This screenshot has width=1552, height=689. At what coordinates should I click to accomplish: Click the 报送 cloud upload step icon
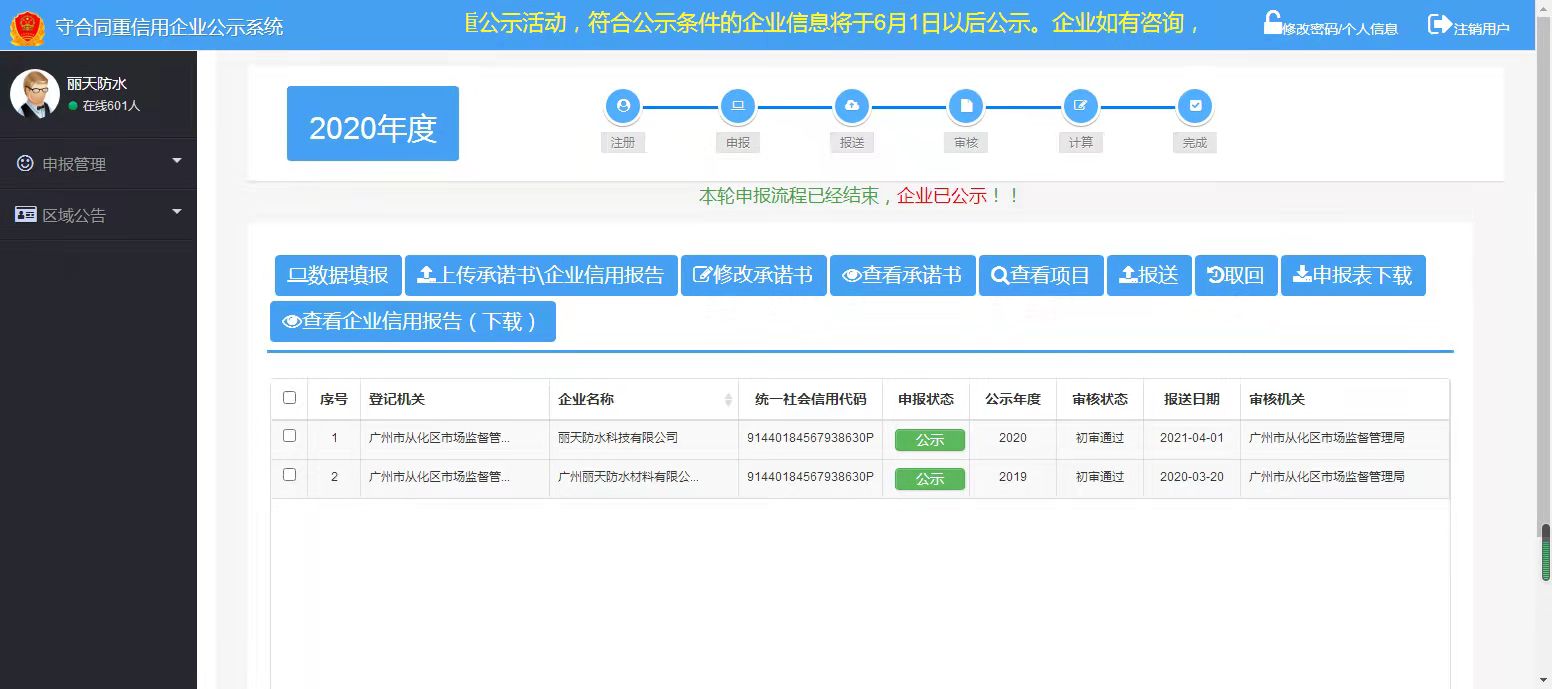[852, 105]
